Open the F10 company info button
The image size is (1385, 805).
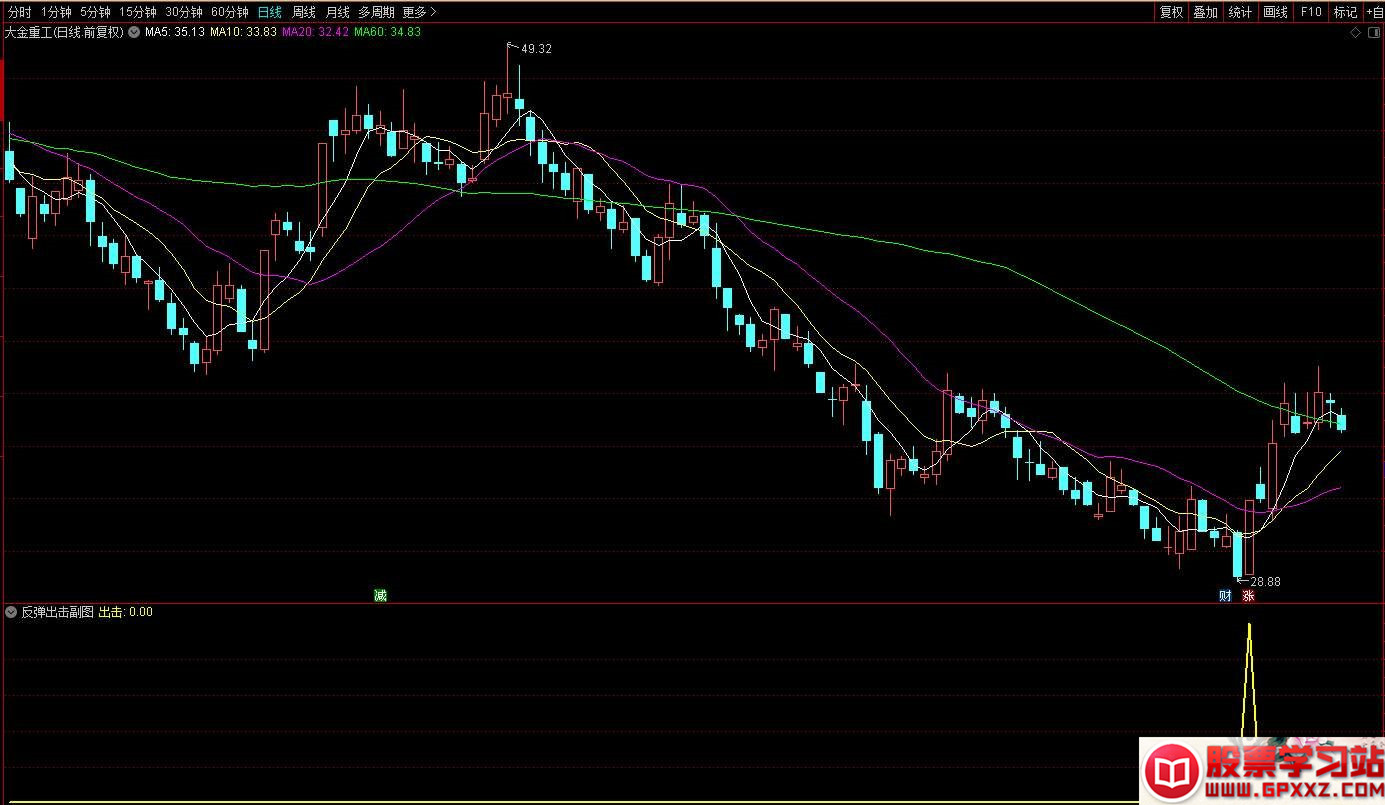click(x=1310, y=12)
